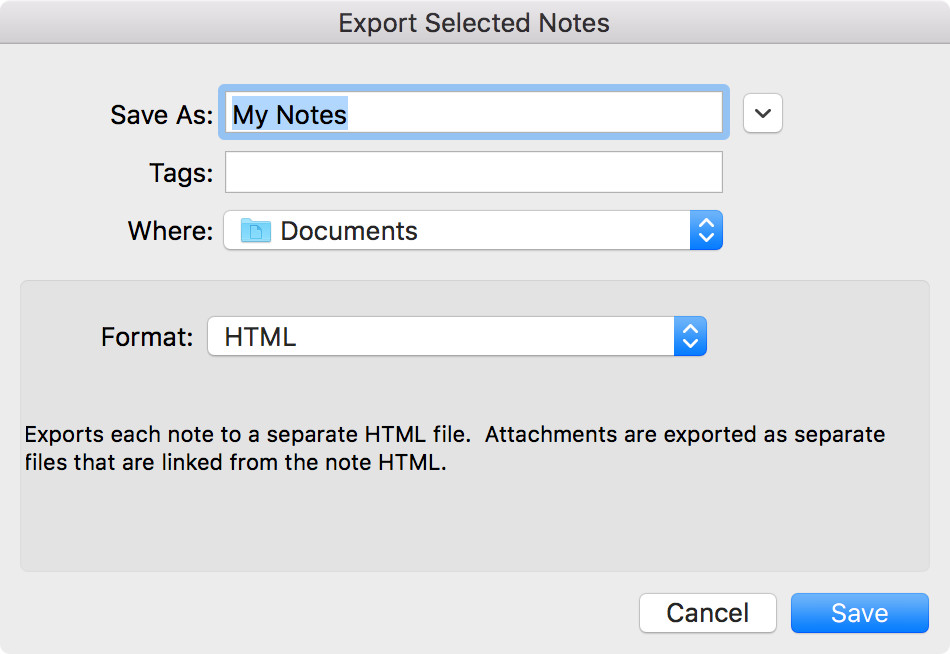
Task: Click the Where label
Action: [x=171, y=231]
